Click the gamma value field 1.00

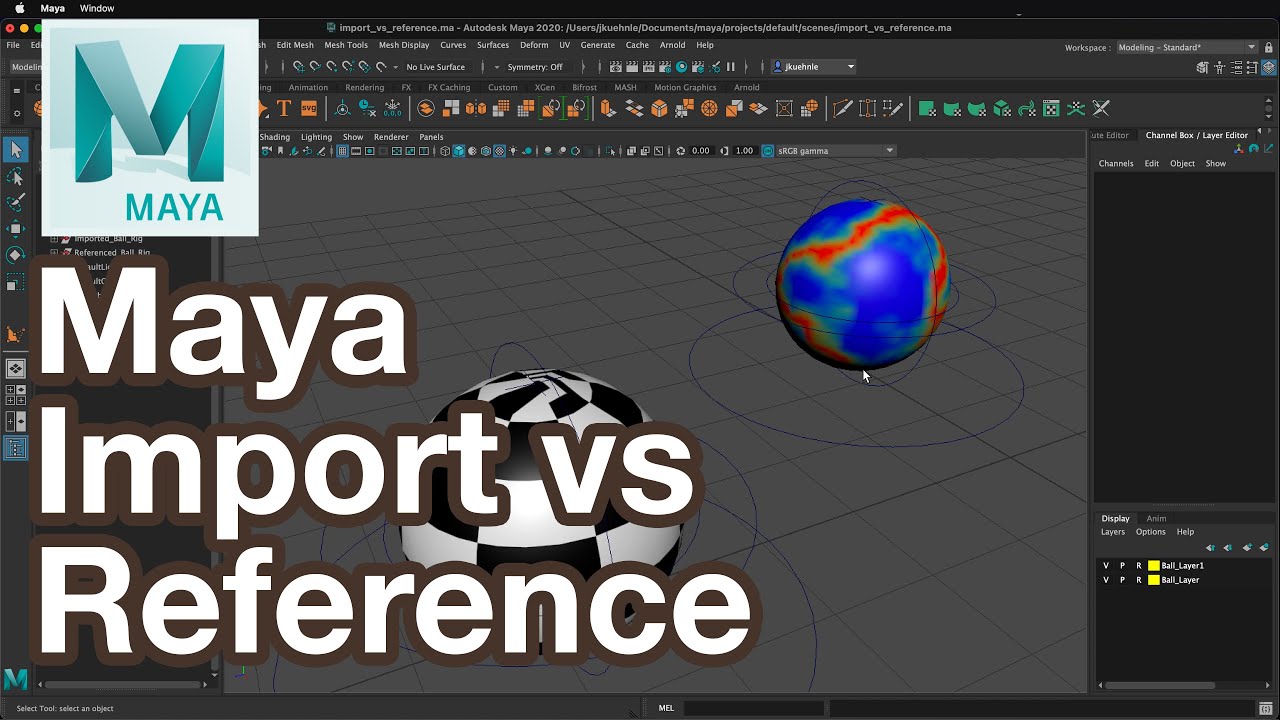coord(743,151)
